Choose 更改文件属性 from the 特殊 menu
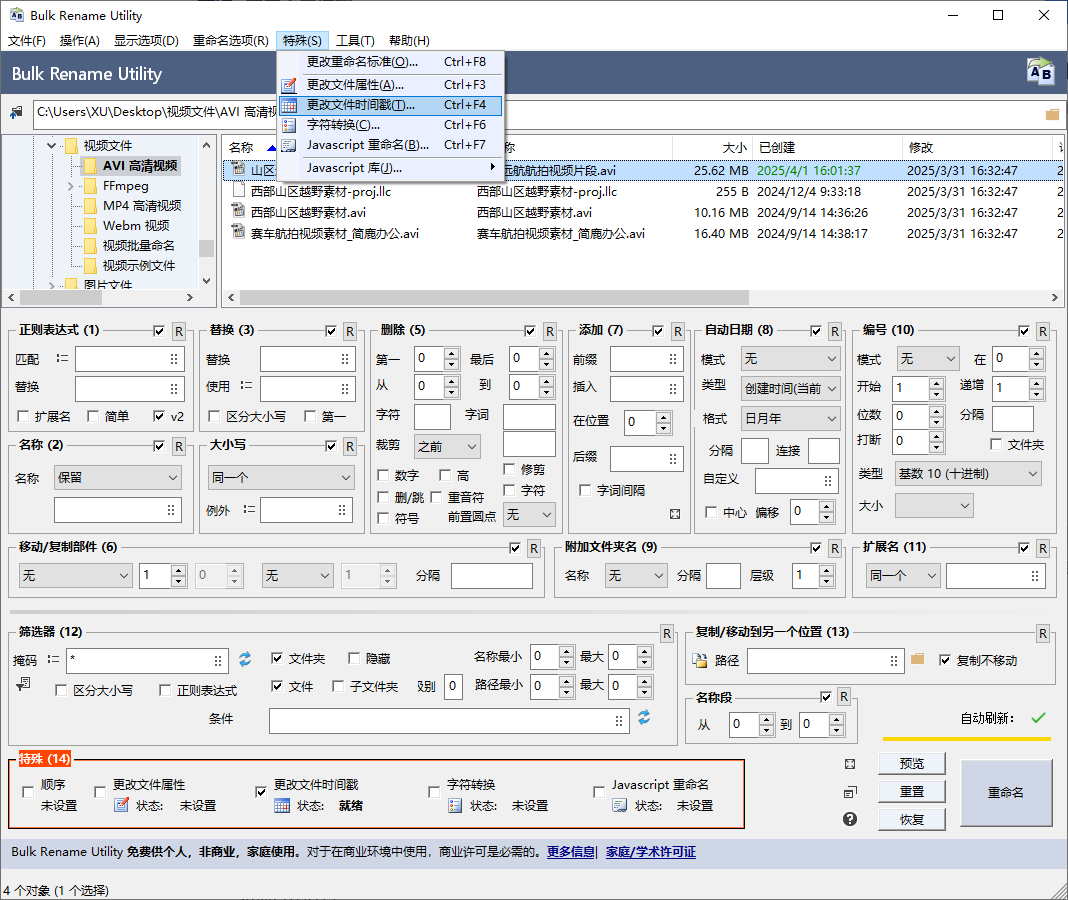 coord(354,85)
